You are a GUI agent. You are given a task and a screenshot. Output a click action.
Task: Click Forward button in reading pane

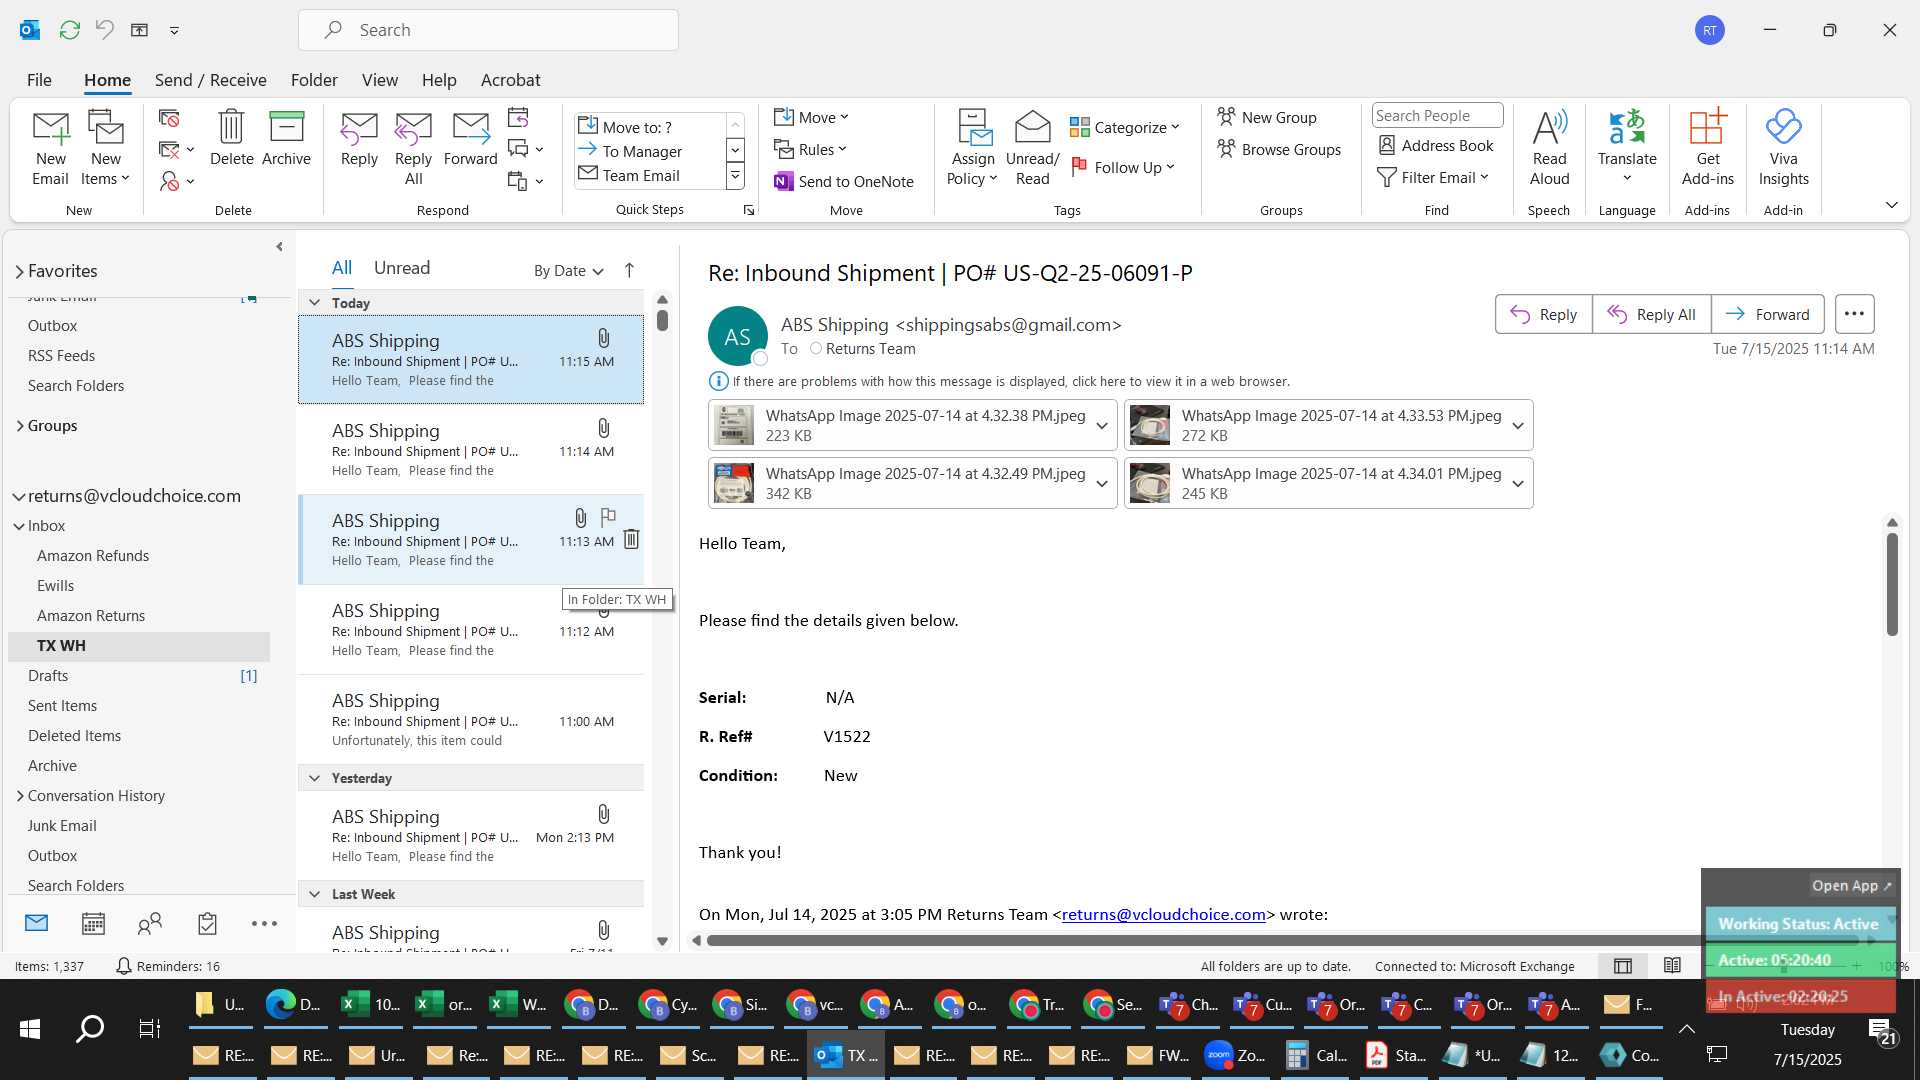click(x=1767, y=314)
